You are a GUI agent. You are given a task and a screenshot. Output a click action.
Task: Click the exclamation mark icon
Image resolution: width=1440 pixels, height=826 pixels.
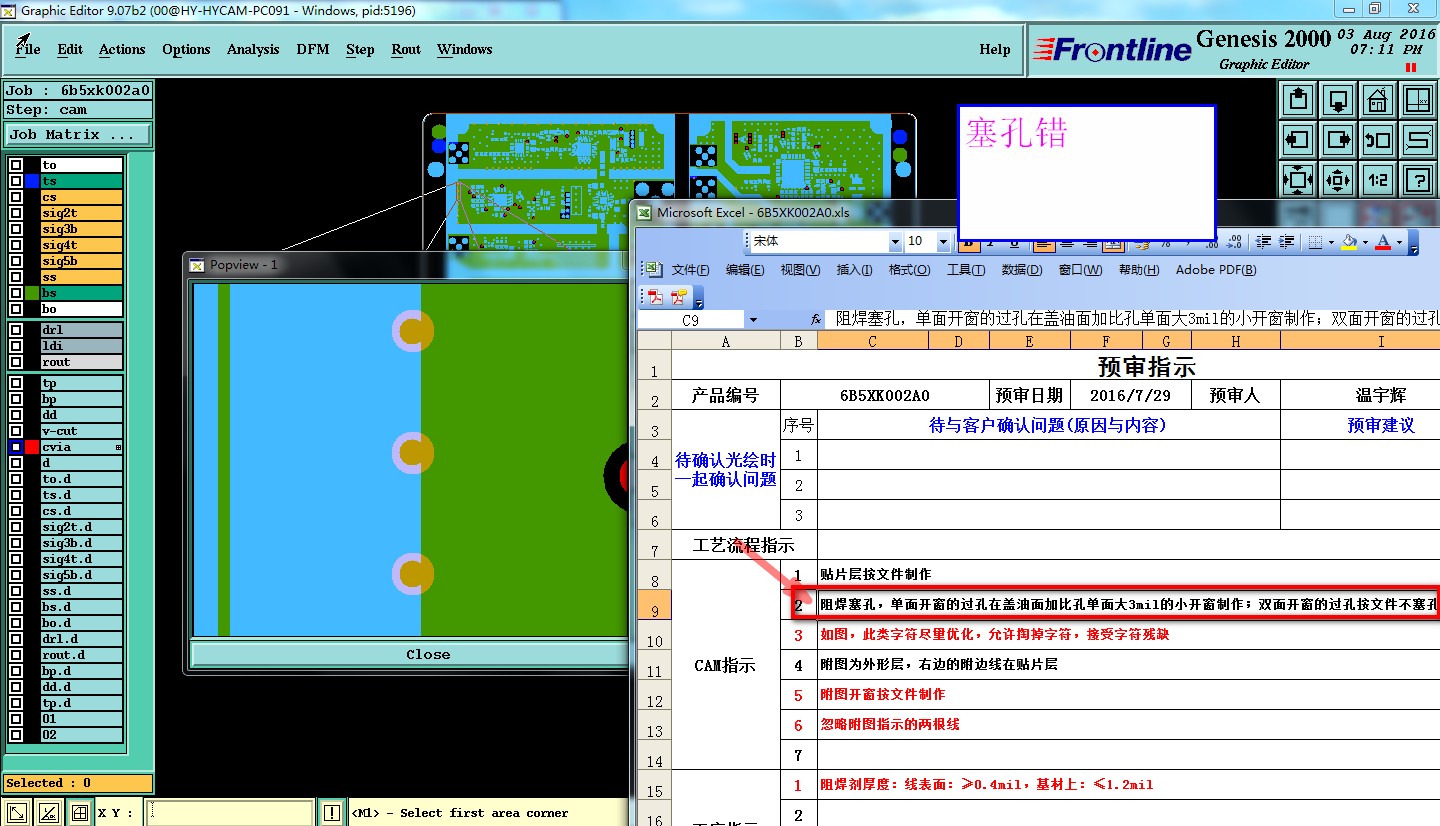[x=332, y=813]
